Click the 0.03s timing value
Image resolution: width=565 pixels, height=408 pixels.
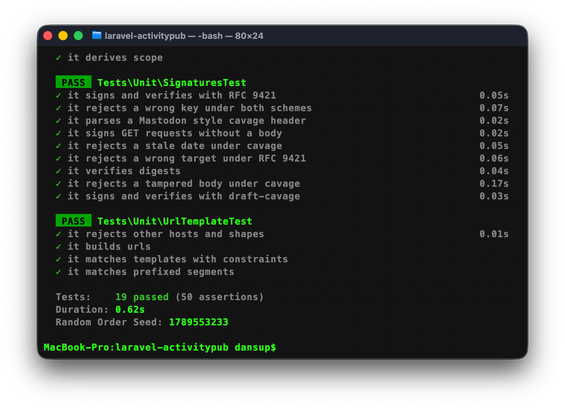point(494,196)
